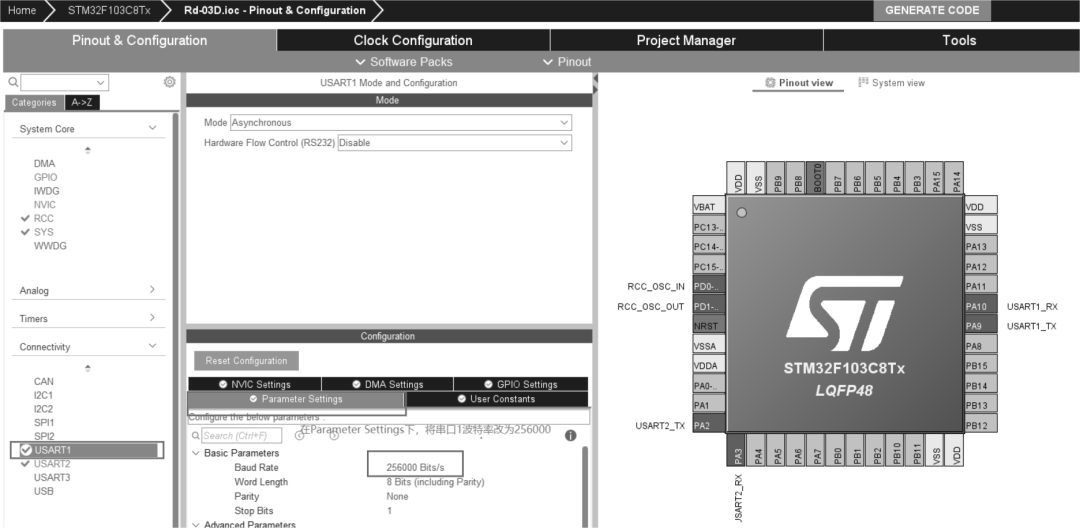Expand the Analog category
This screenshot has width=1080, height=528.
[x=152, y=290]
